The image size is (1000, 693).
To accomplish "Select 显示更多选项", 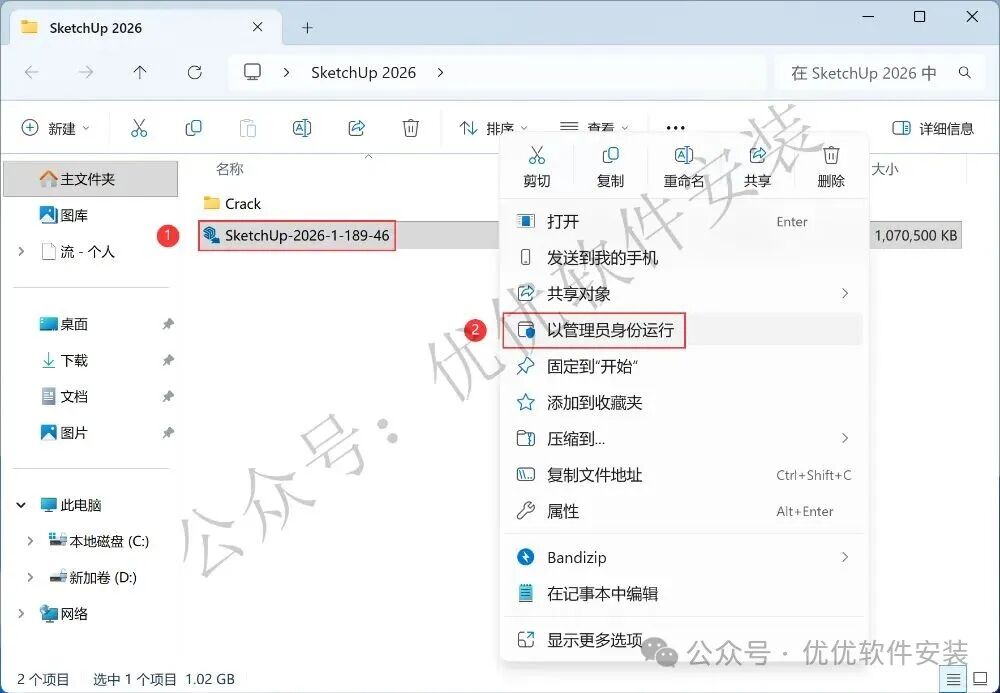I will pos(683,639).
